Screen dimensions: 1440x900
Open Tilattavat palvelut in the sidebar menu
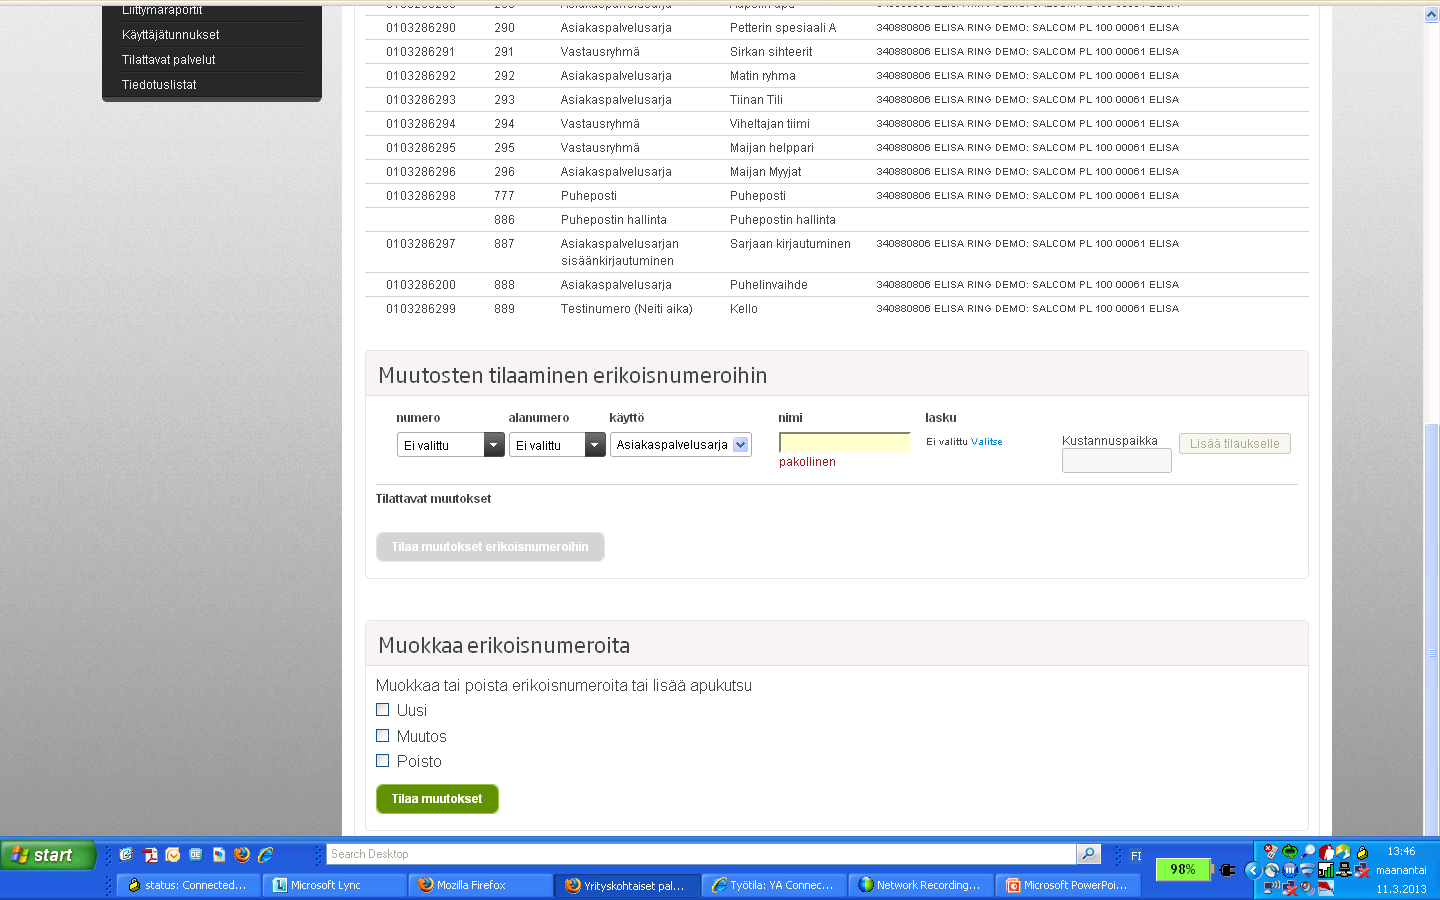169,60
